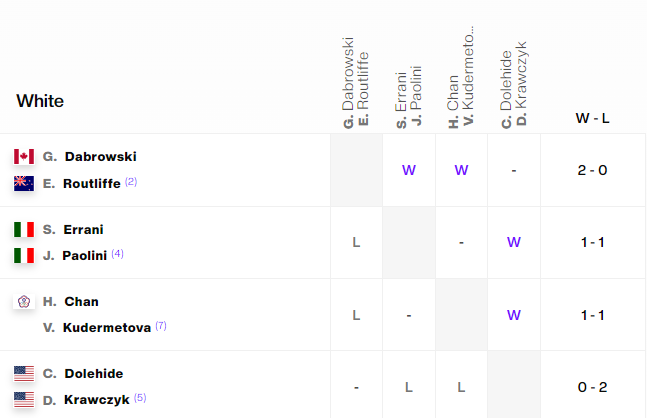Open V. Kudermetova player profile
This screenshot has height=418, width=647.
(x=97, y=327)
